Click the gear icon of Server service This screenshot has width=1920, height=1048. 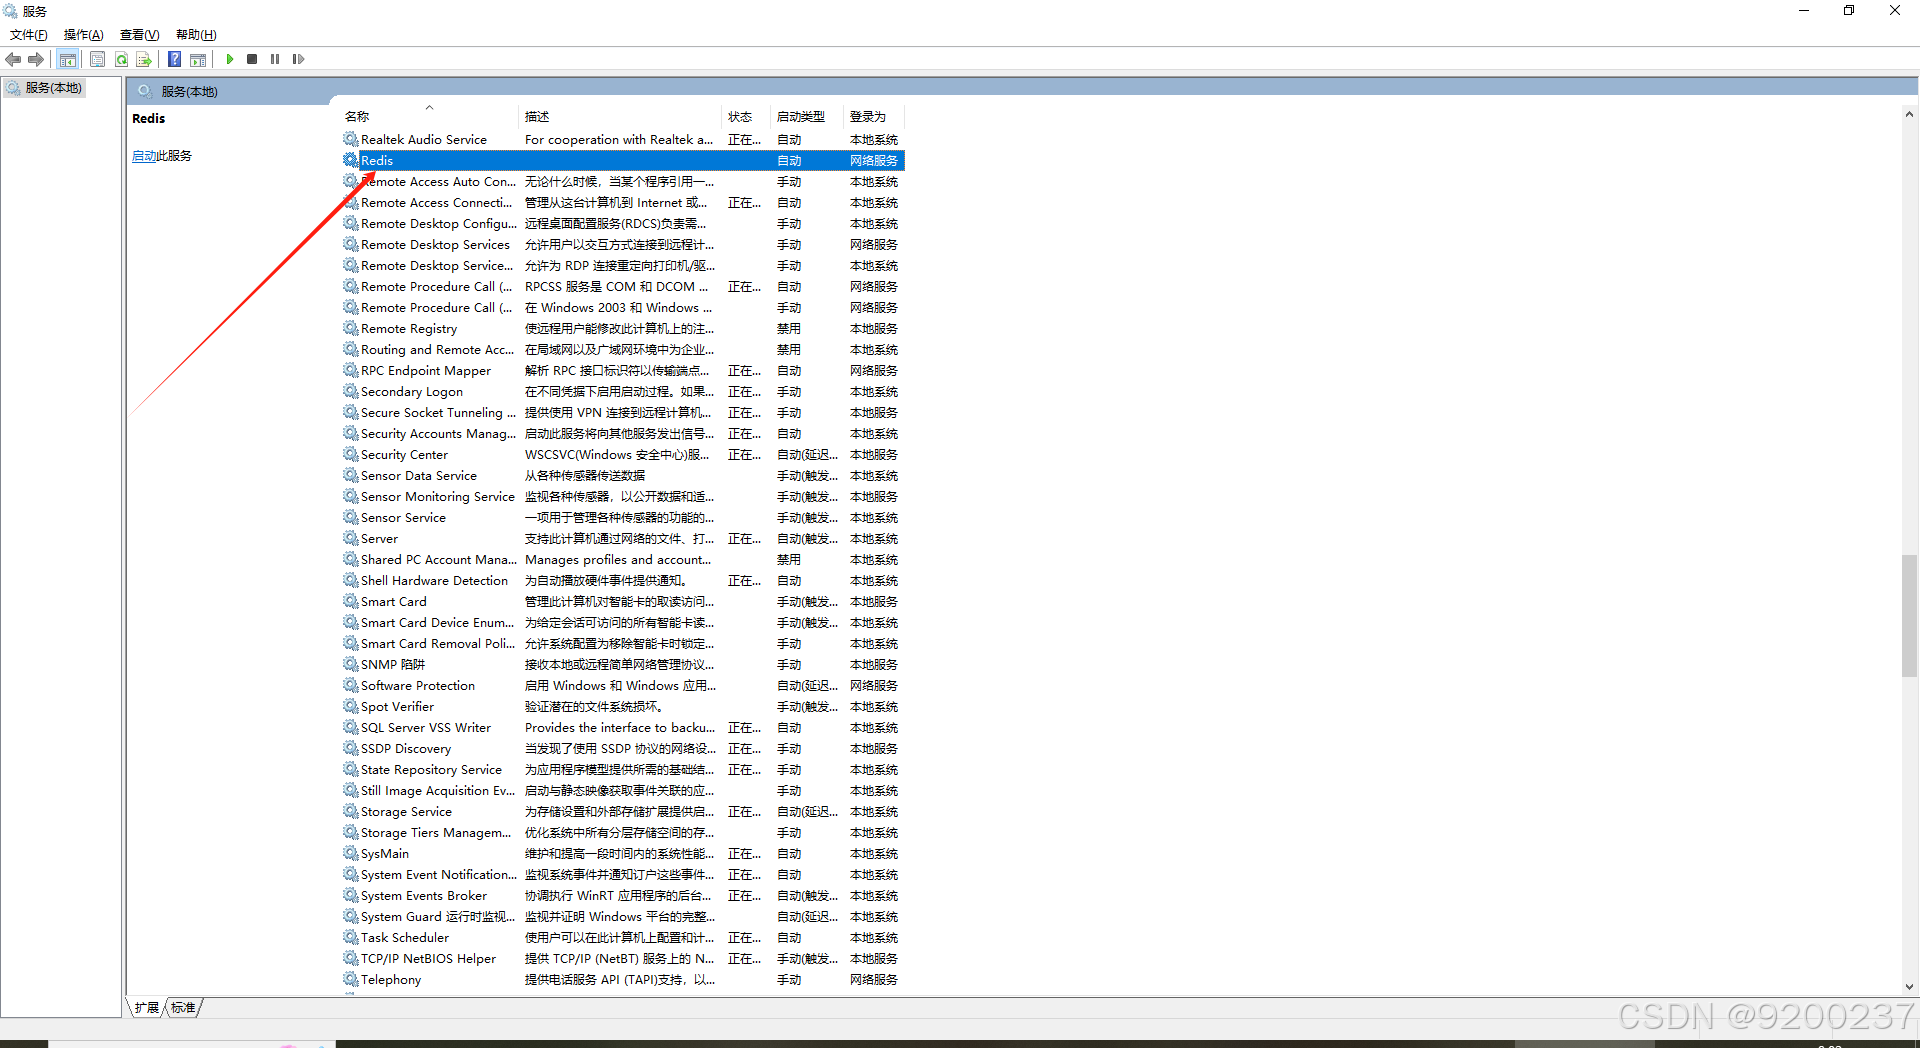point(350,538)
